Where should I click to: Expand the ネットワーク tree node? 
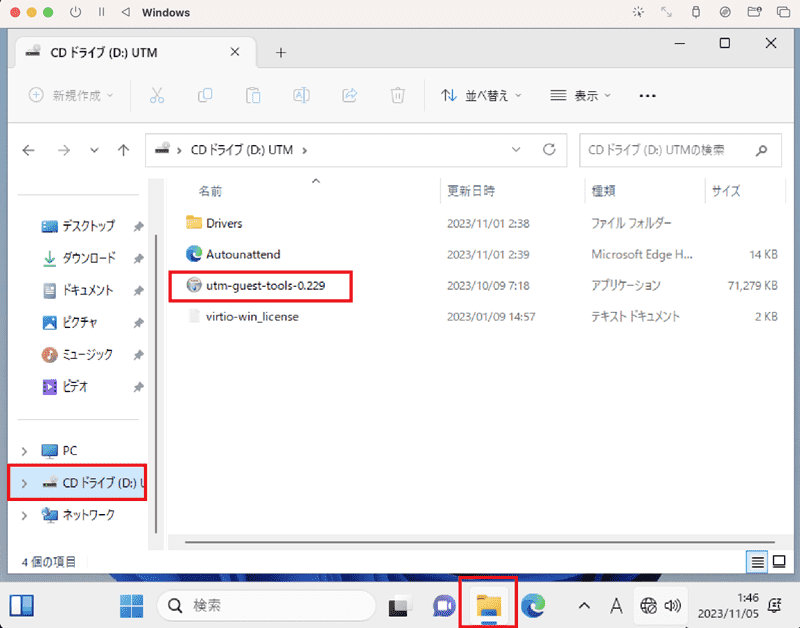pyautogui.click(x=24, y=515)
